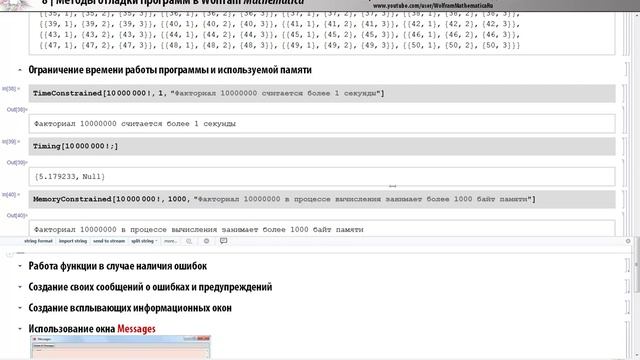Viewport: 640px width, 360px height.
Task: Click the 'import string' suggestion button
Action: tap(73, 241)
